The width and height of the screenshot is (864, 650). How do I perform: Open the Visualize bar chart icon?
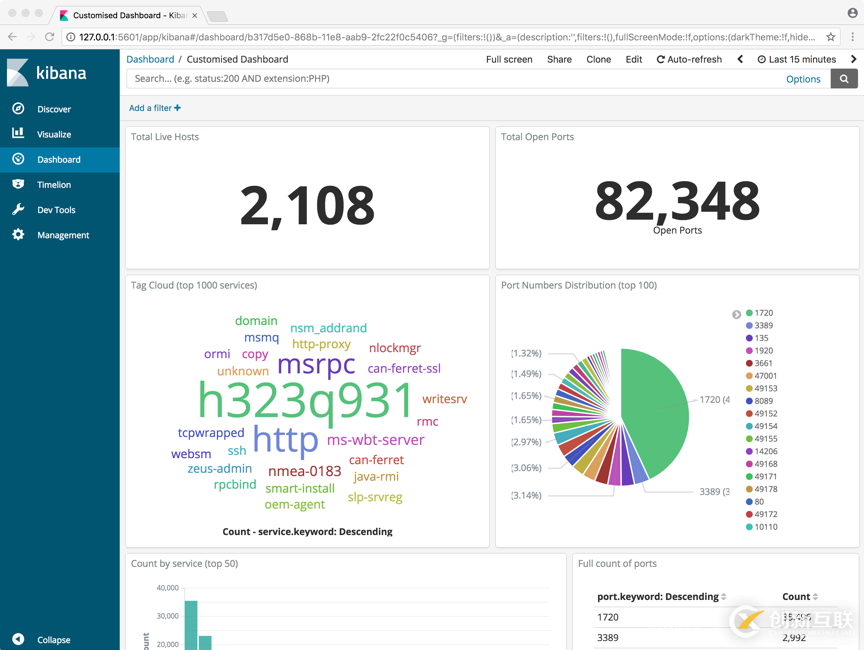coord(18,133)
